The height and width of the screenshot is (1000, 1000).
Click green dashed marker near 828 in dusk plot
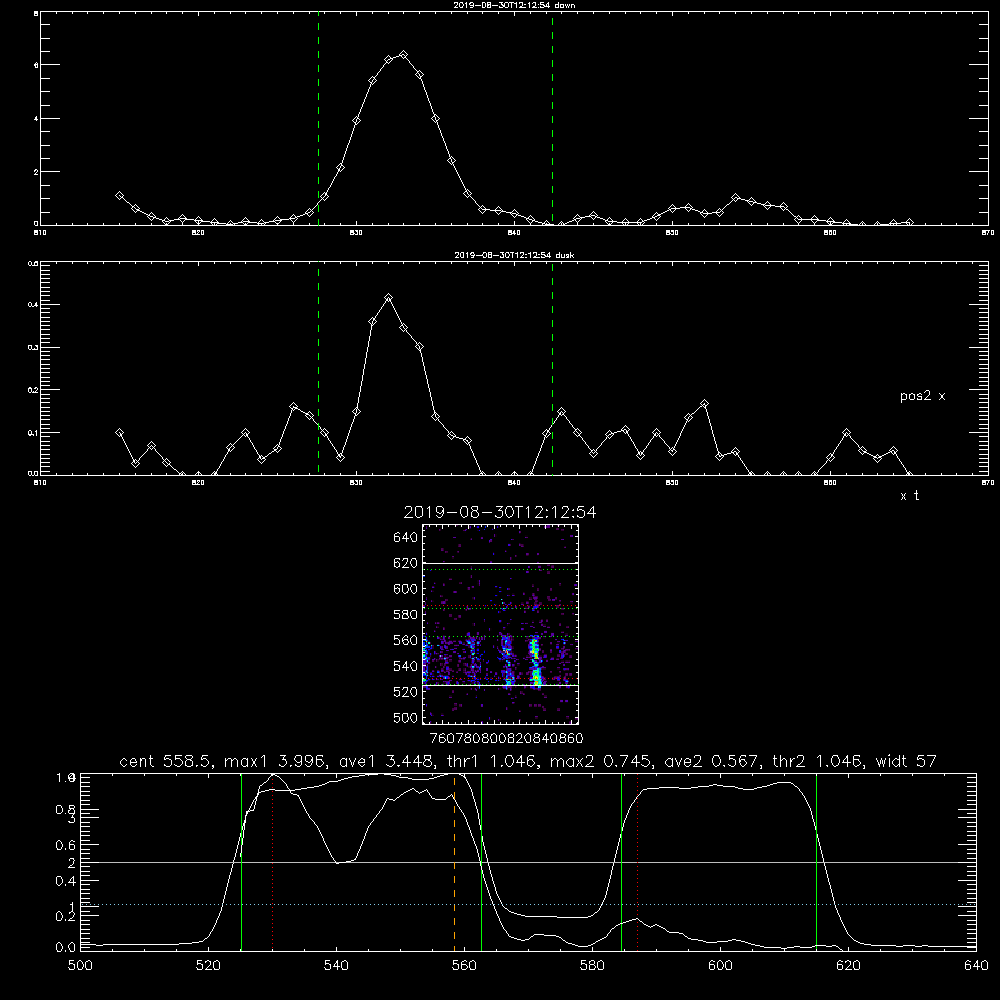[318, 369]
